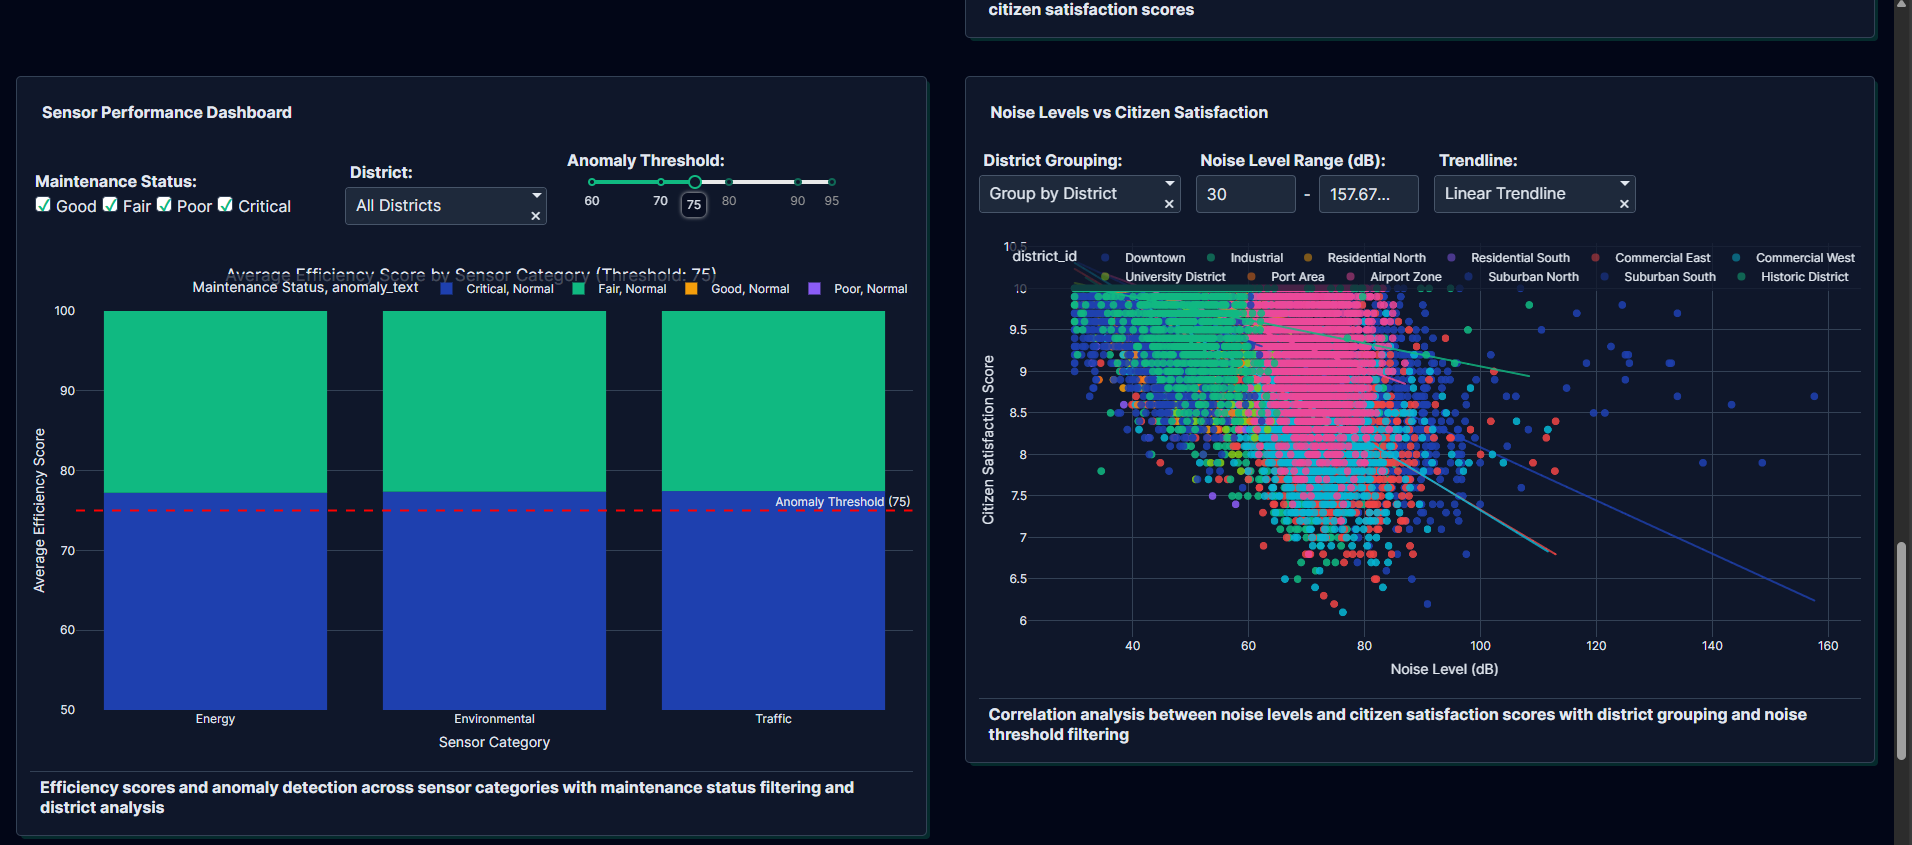Viewport: 1912px width, 845px height.
Task: Expand the Trendline dropdown arrow
Action: tap(1625, 183)
